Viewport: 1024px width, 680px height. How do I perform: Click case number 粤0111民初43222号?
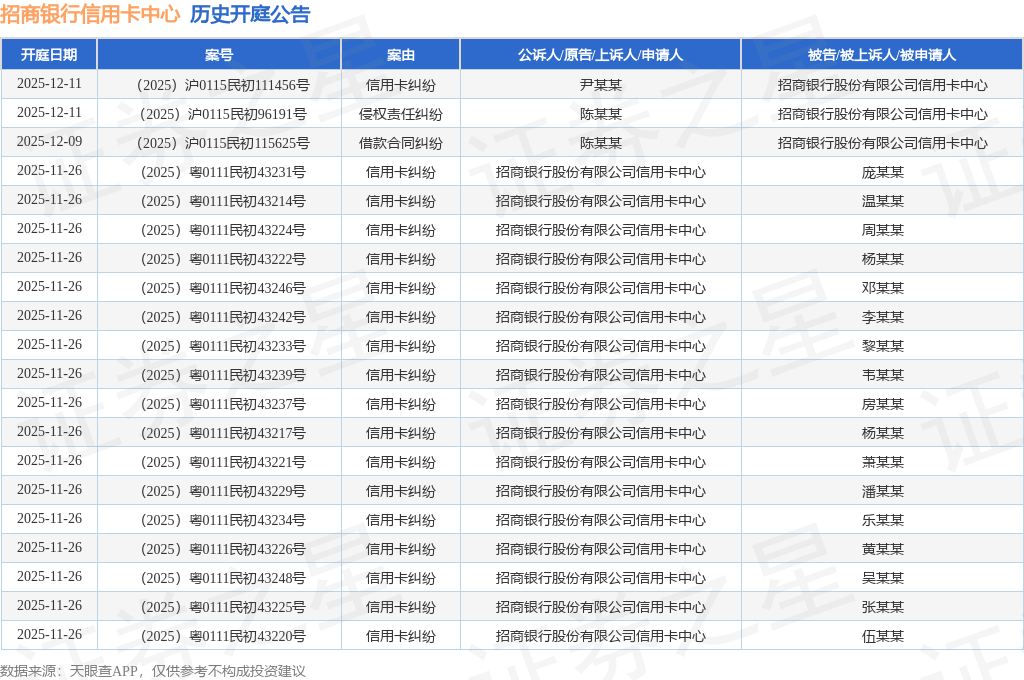click(222, 259)
